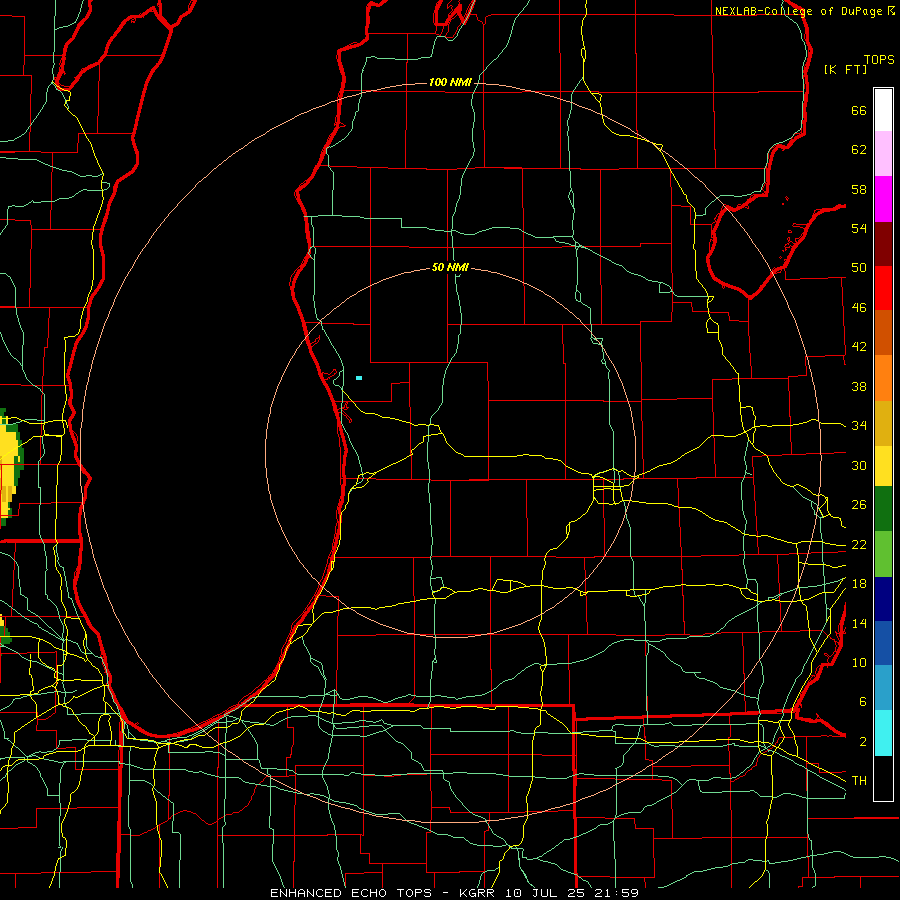
Task: Click the 2 legend value
Action: 862,742
